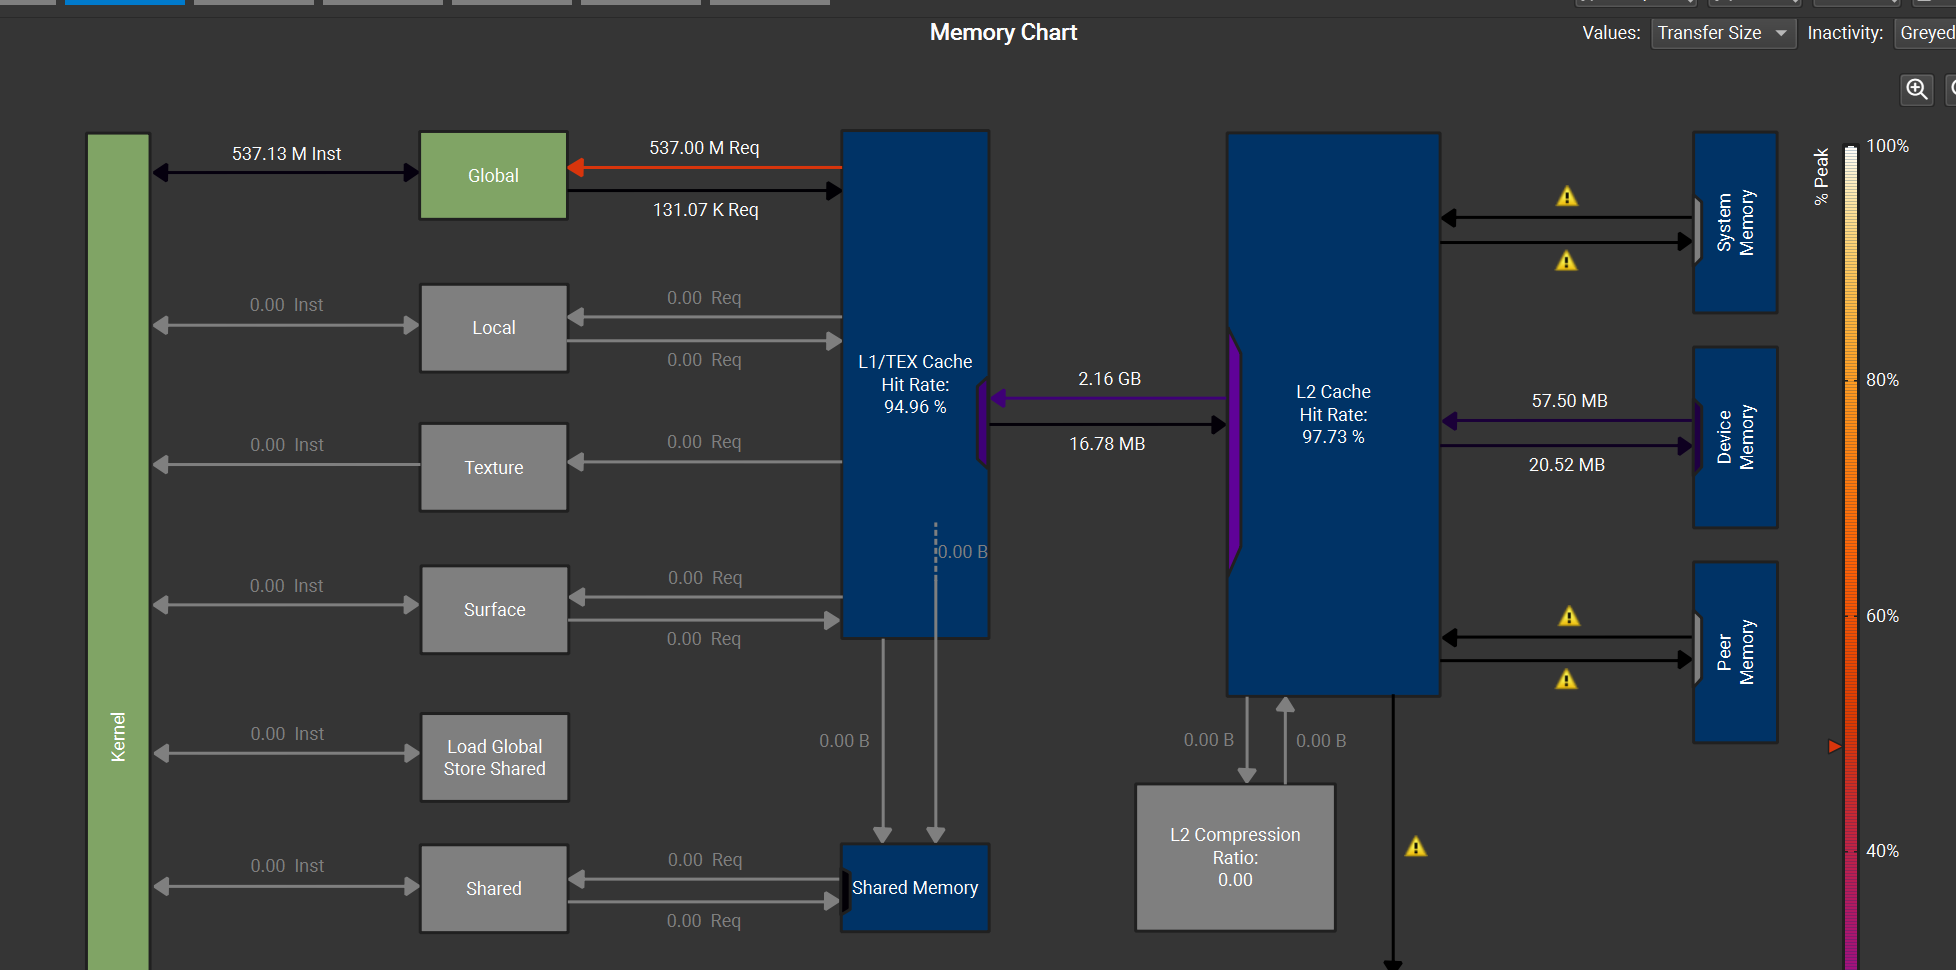The image size is (1956, 970).
Task: Click the upper warning icon near System Memory
Action: coord(1567,197)
